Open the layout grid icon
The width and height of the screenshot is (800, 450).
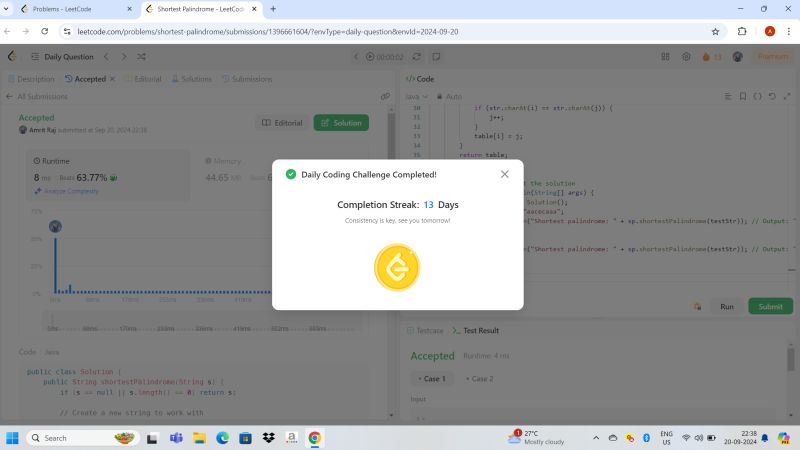click(x=665, y=57)
